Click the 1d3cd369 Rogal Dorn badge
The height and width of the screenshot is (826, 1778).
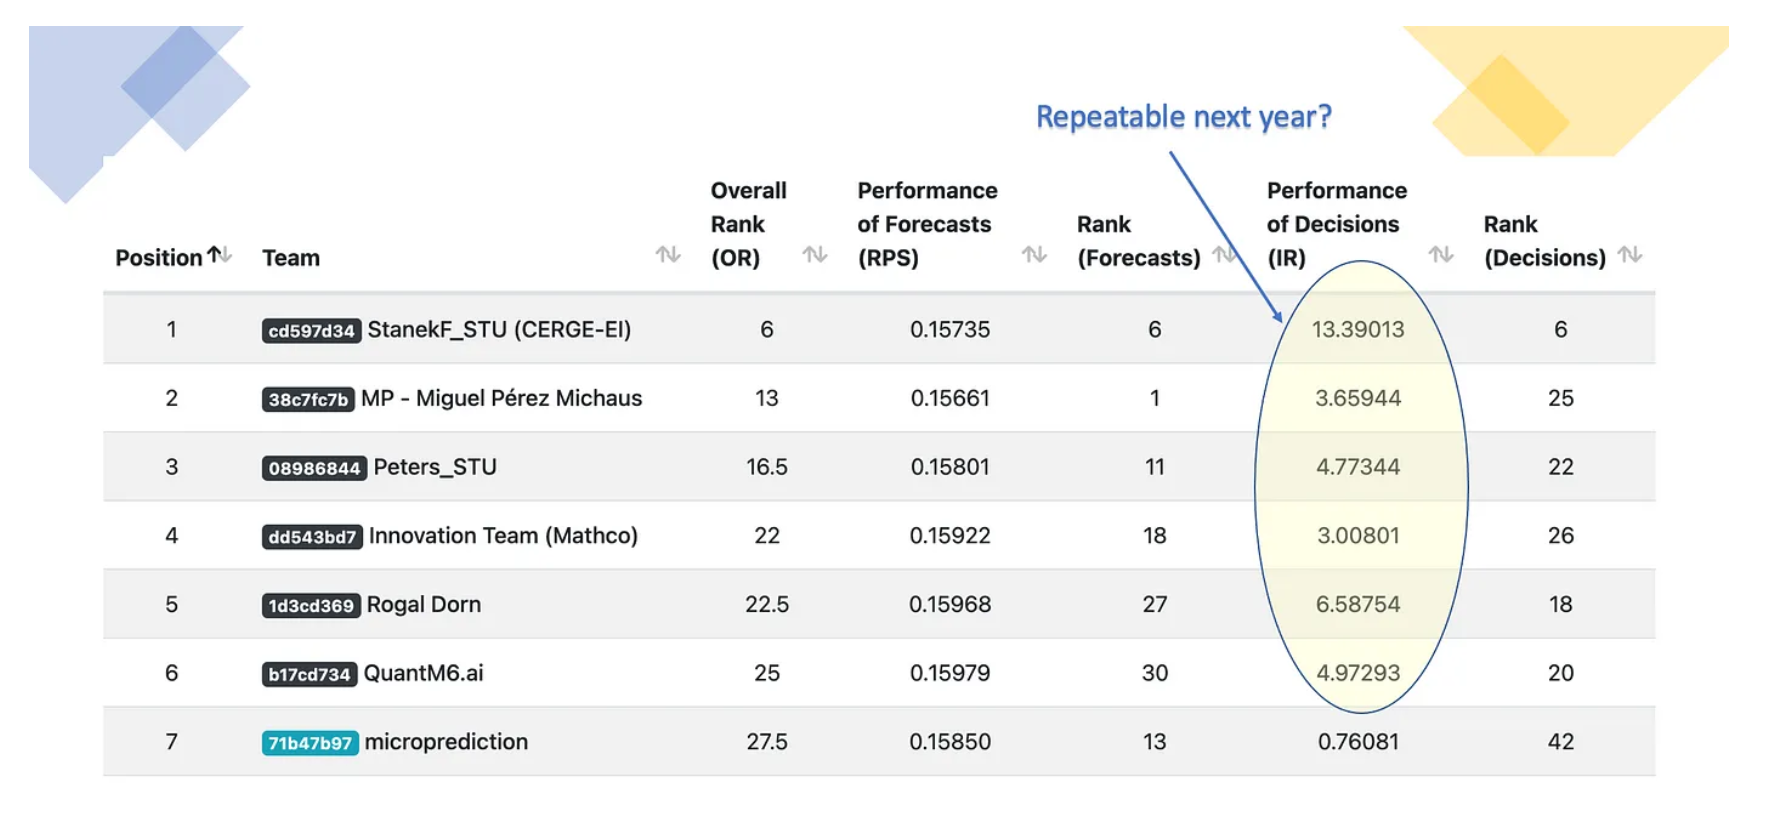click(x=311, y=606)
